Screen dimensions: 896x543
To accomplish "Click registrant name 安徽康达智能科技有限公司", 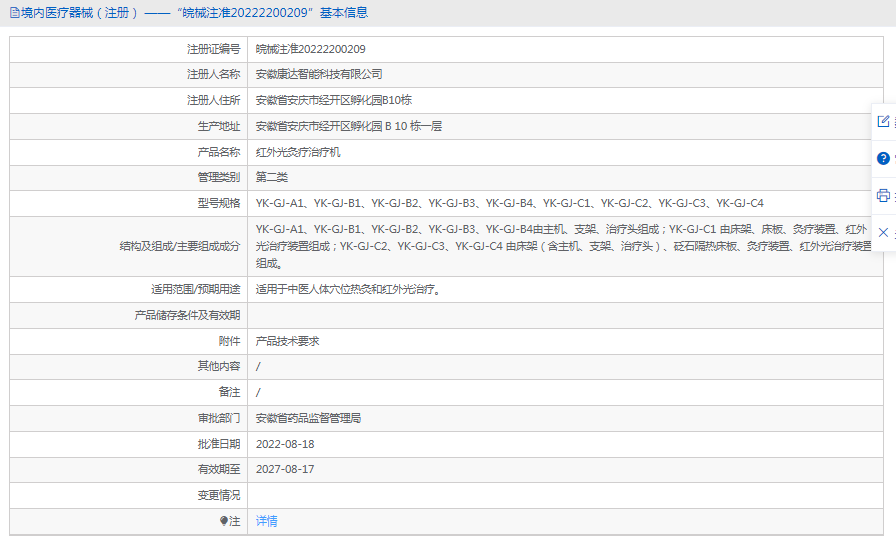I will point(319,74).
